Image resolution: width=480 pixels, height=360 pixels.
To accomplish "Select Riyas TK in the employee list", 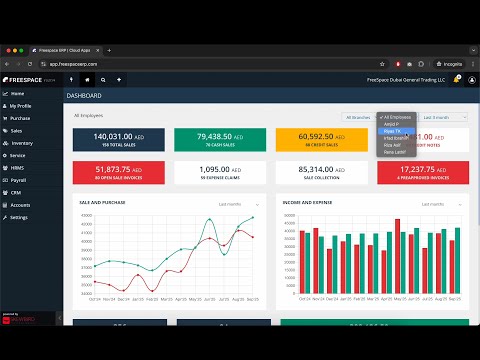I will point(396,131).
